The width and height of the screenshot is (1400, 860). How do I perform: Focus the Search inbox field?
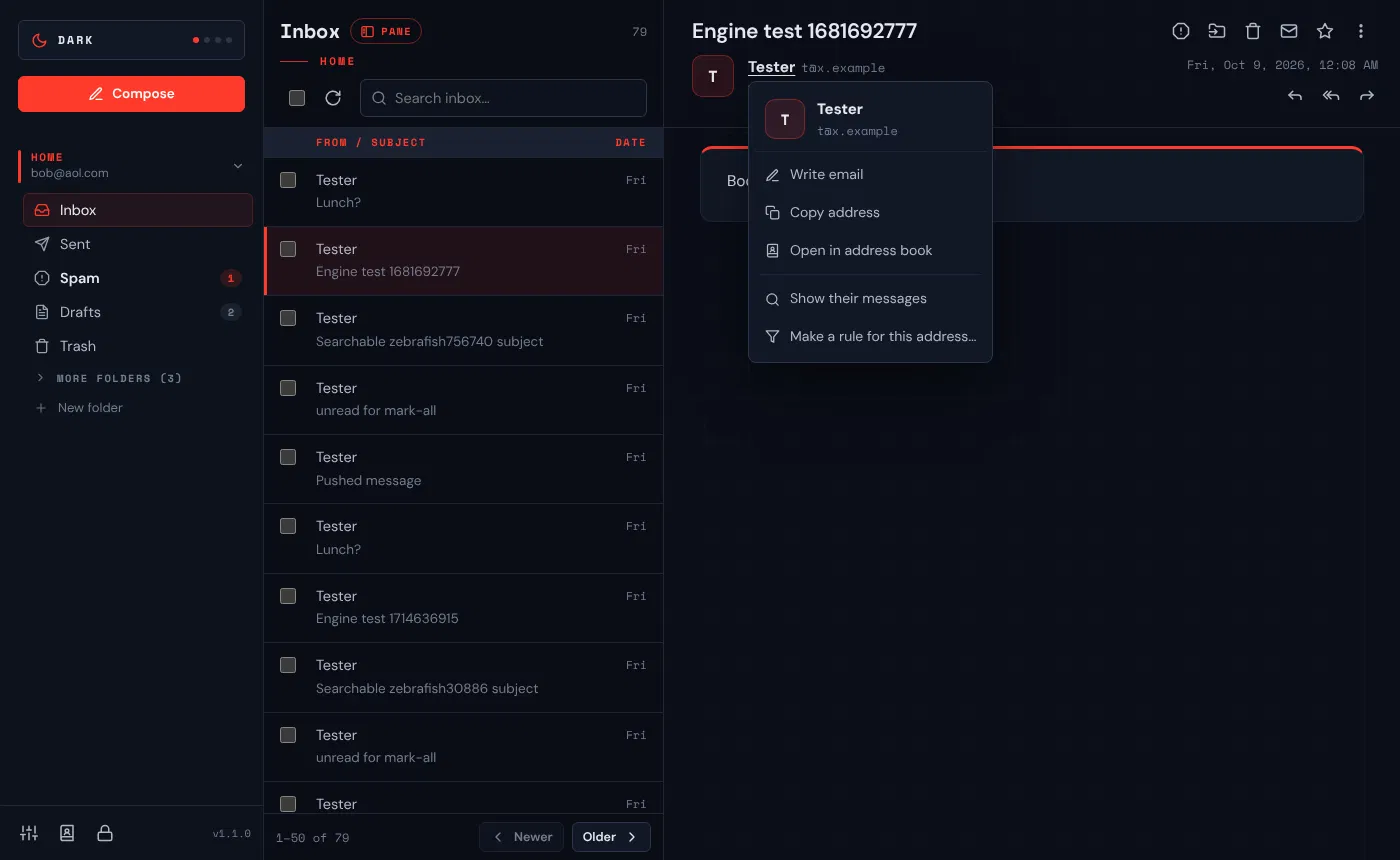point(503,98)
